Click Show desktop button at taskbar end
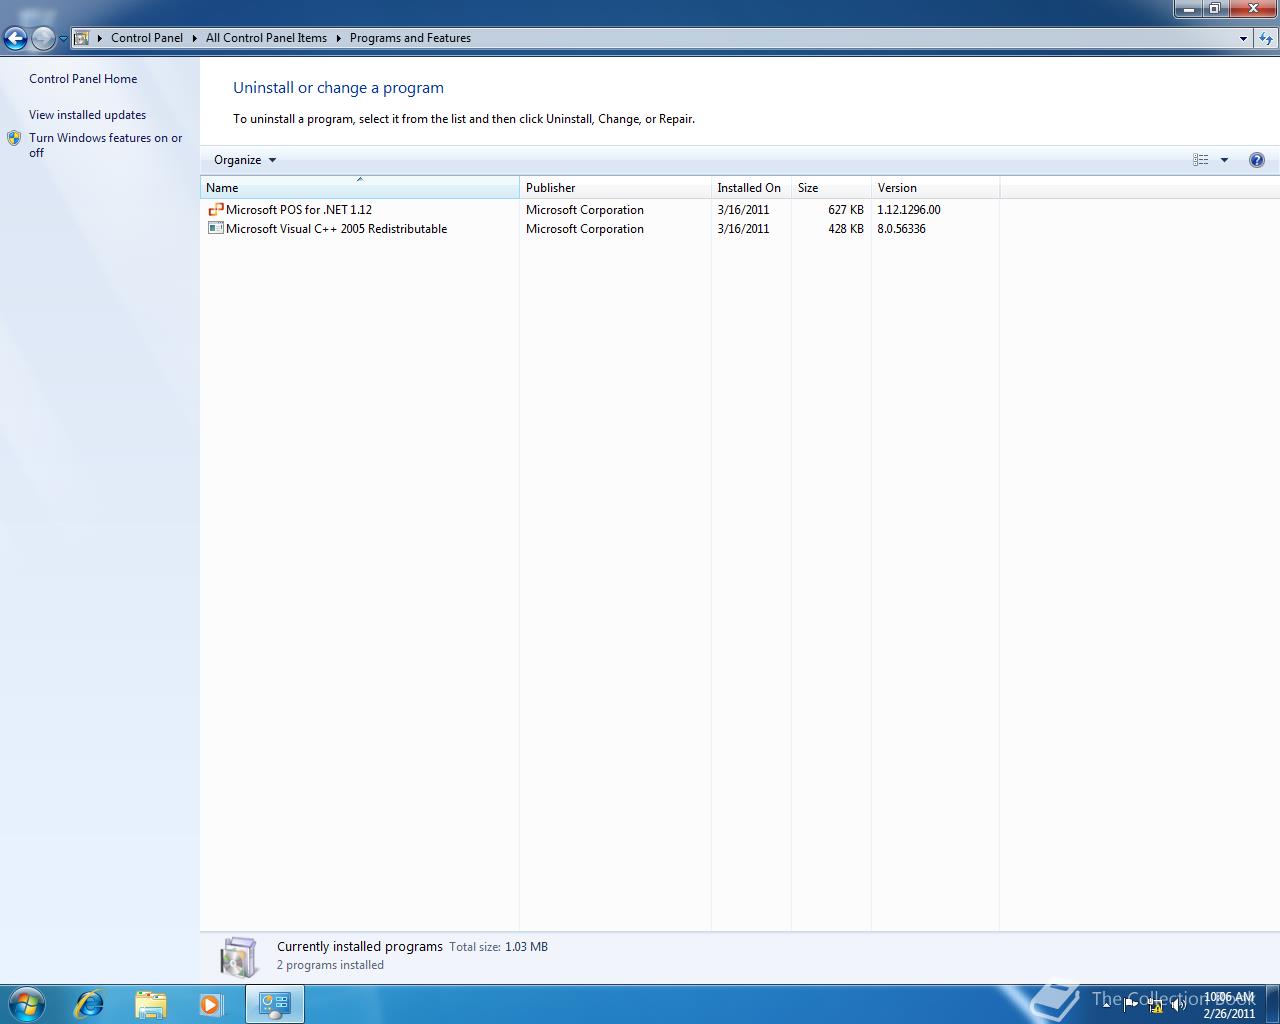 point(1272,1005)
